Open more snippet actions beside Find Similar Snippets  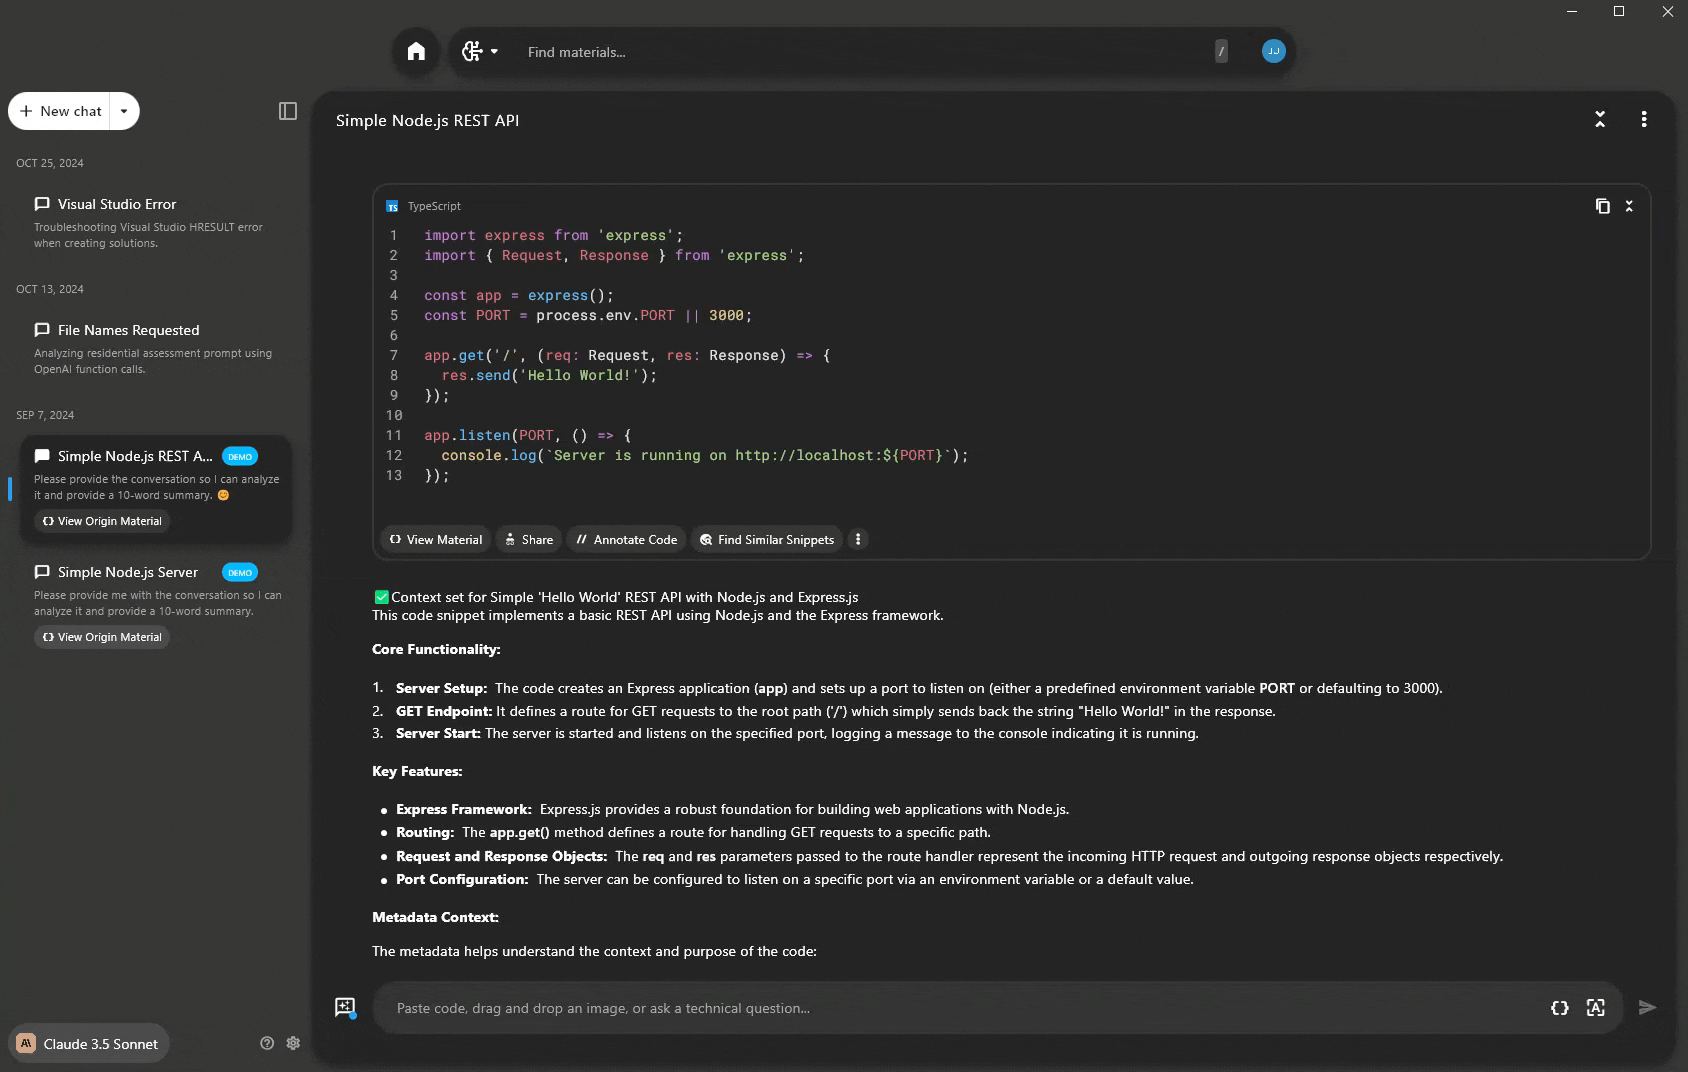pyautogui.click(x=858, y=539)
